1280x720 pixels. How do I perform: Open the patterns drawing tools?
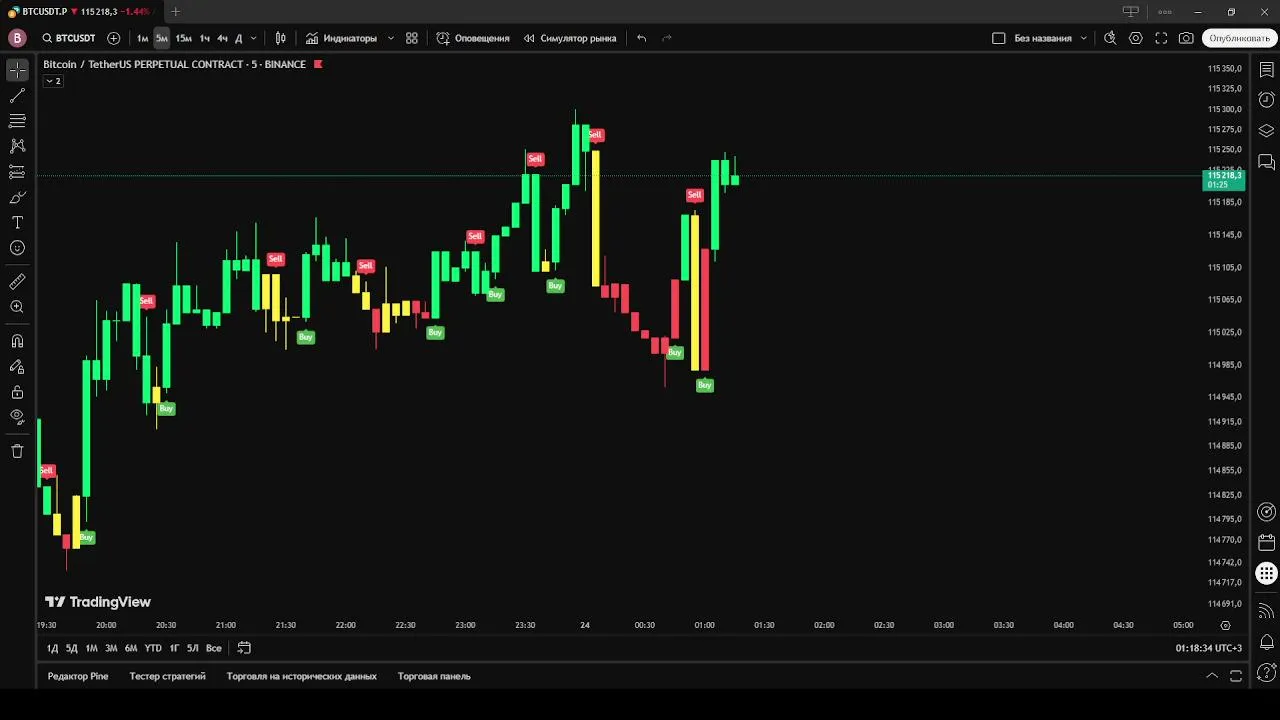pyautogui.click(x=17, y=146)
